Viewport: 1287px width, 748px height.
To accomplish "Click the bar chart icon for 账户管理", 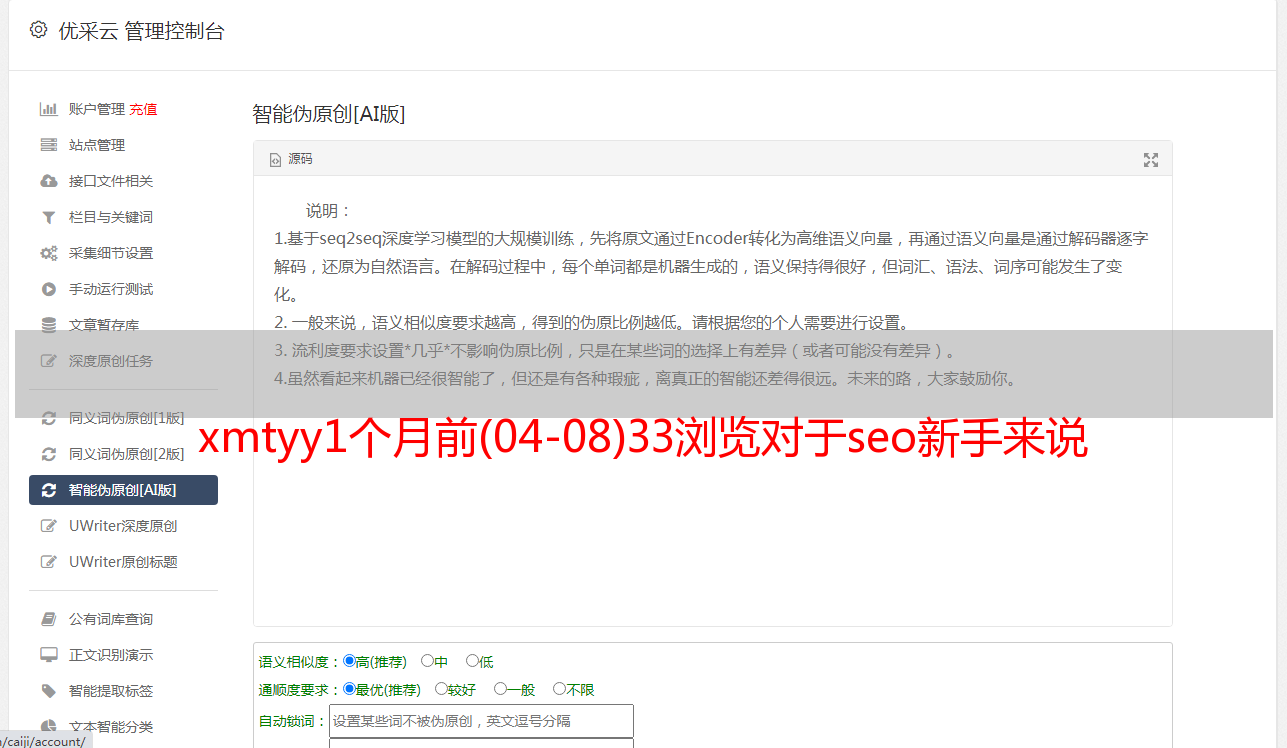I will coord(48,109).
